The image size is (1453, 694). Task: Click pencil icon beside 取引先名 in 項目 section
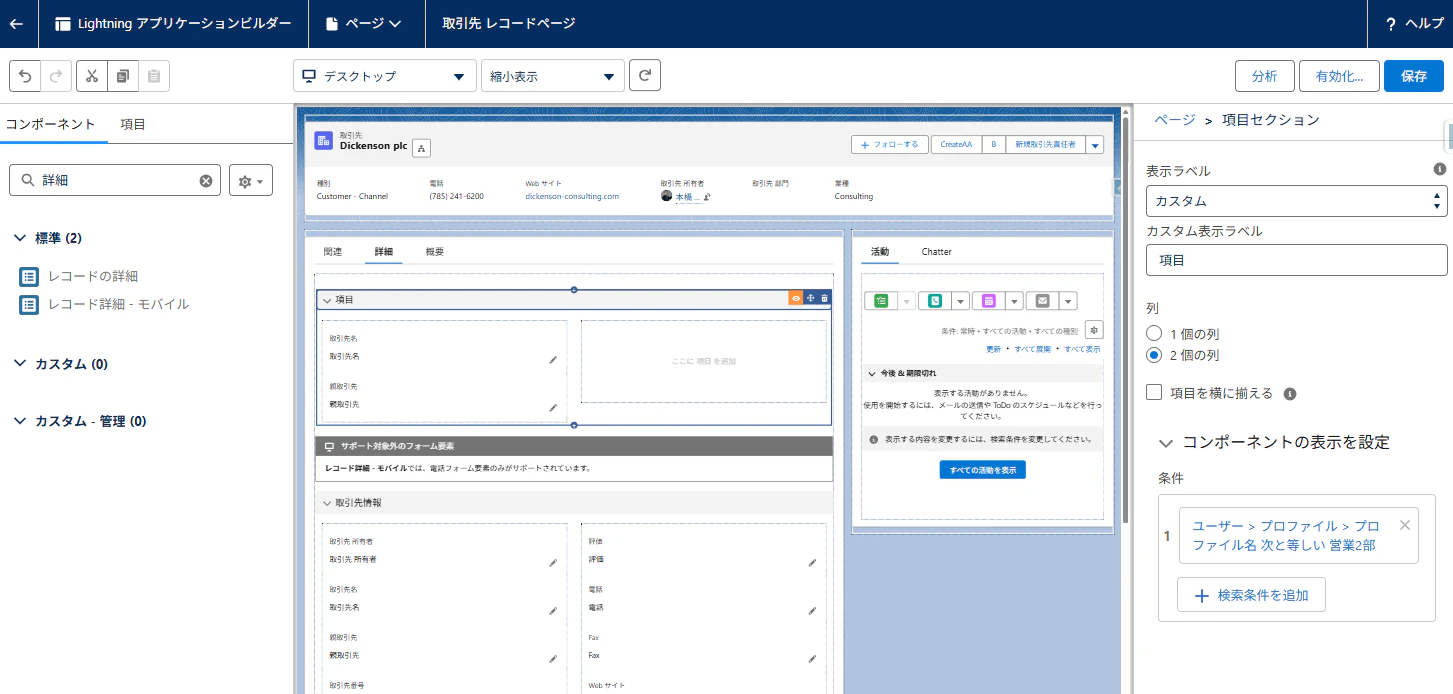click(x=553, y=360)
